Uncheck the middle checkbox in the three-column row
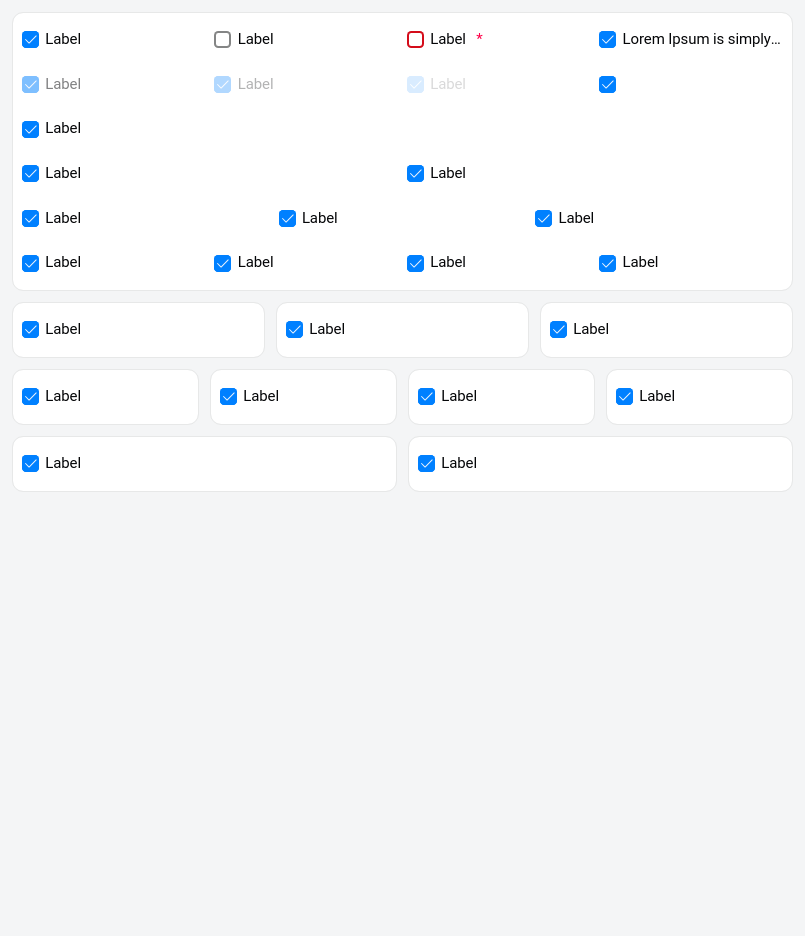 [287, 219]
